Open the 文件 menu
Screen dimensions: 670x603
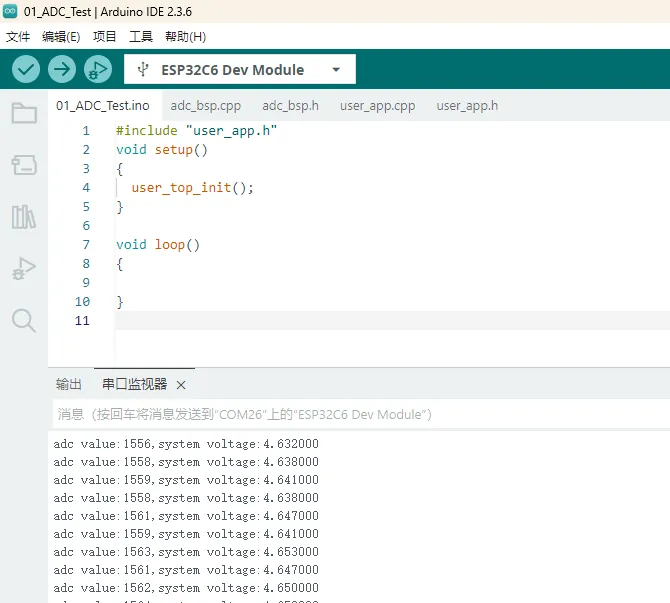click(x=18, y=37)
